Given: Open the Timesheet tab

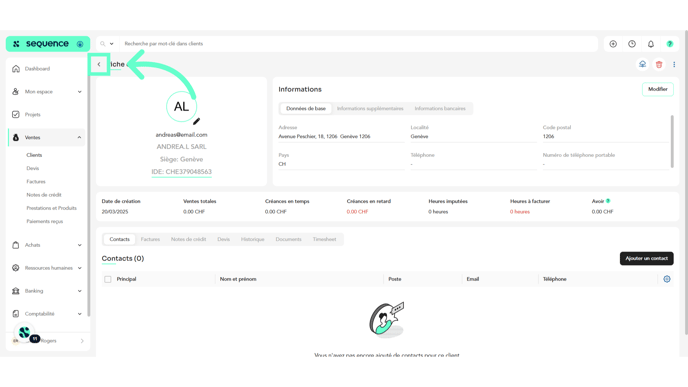Looking at the screenshot, I should [324, 239].
